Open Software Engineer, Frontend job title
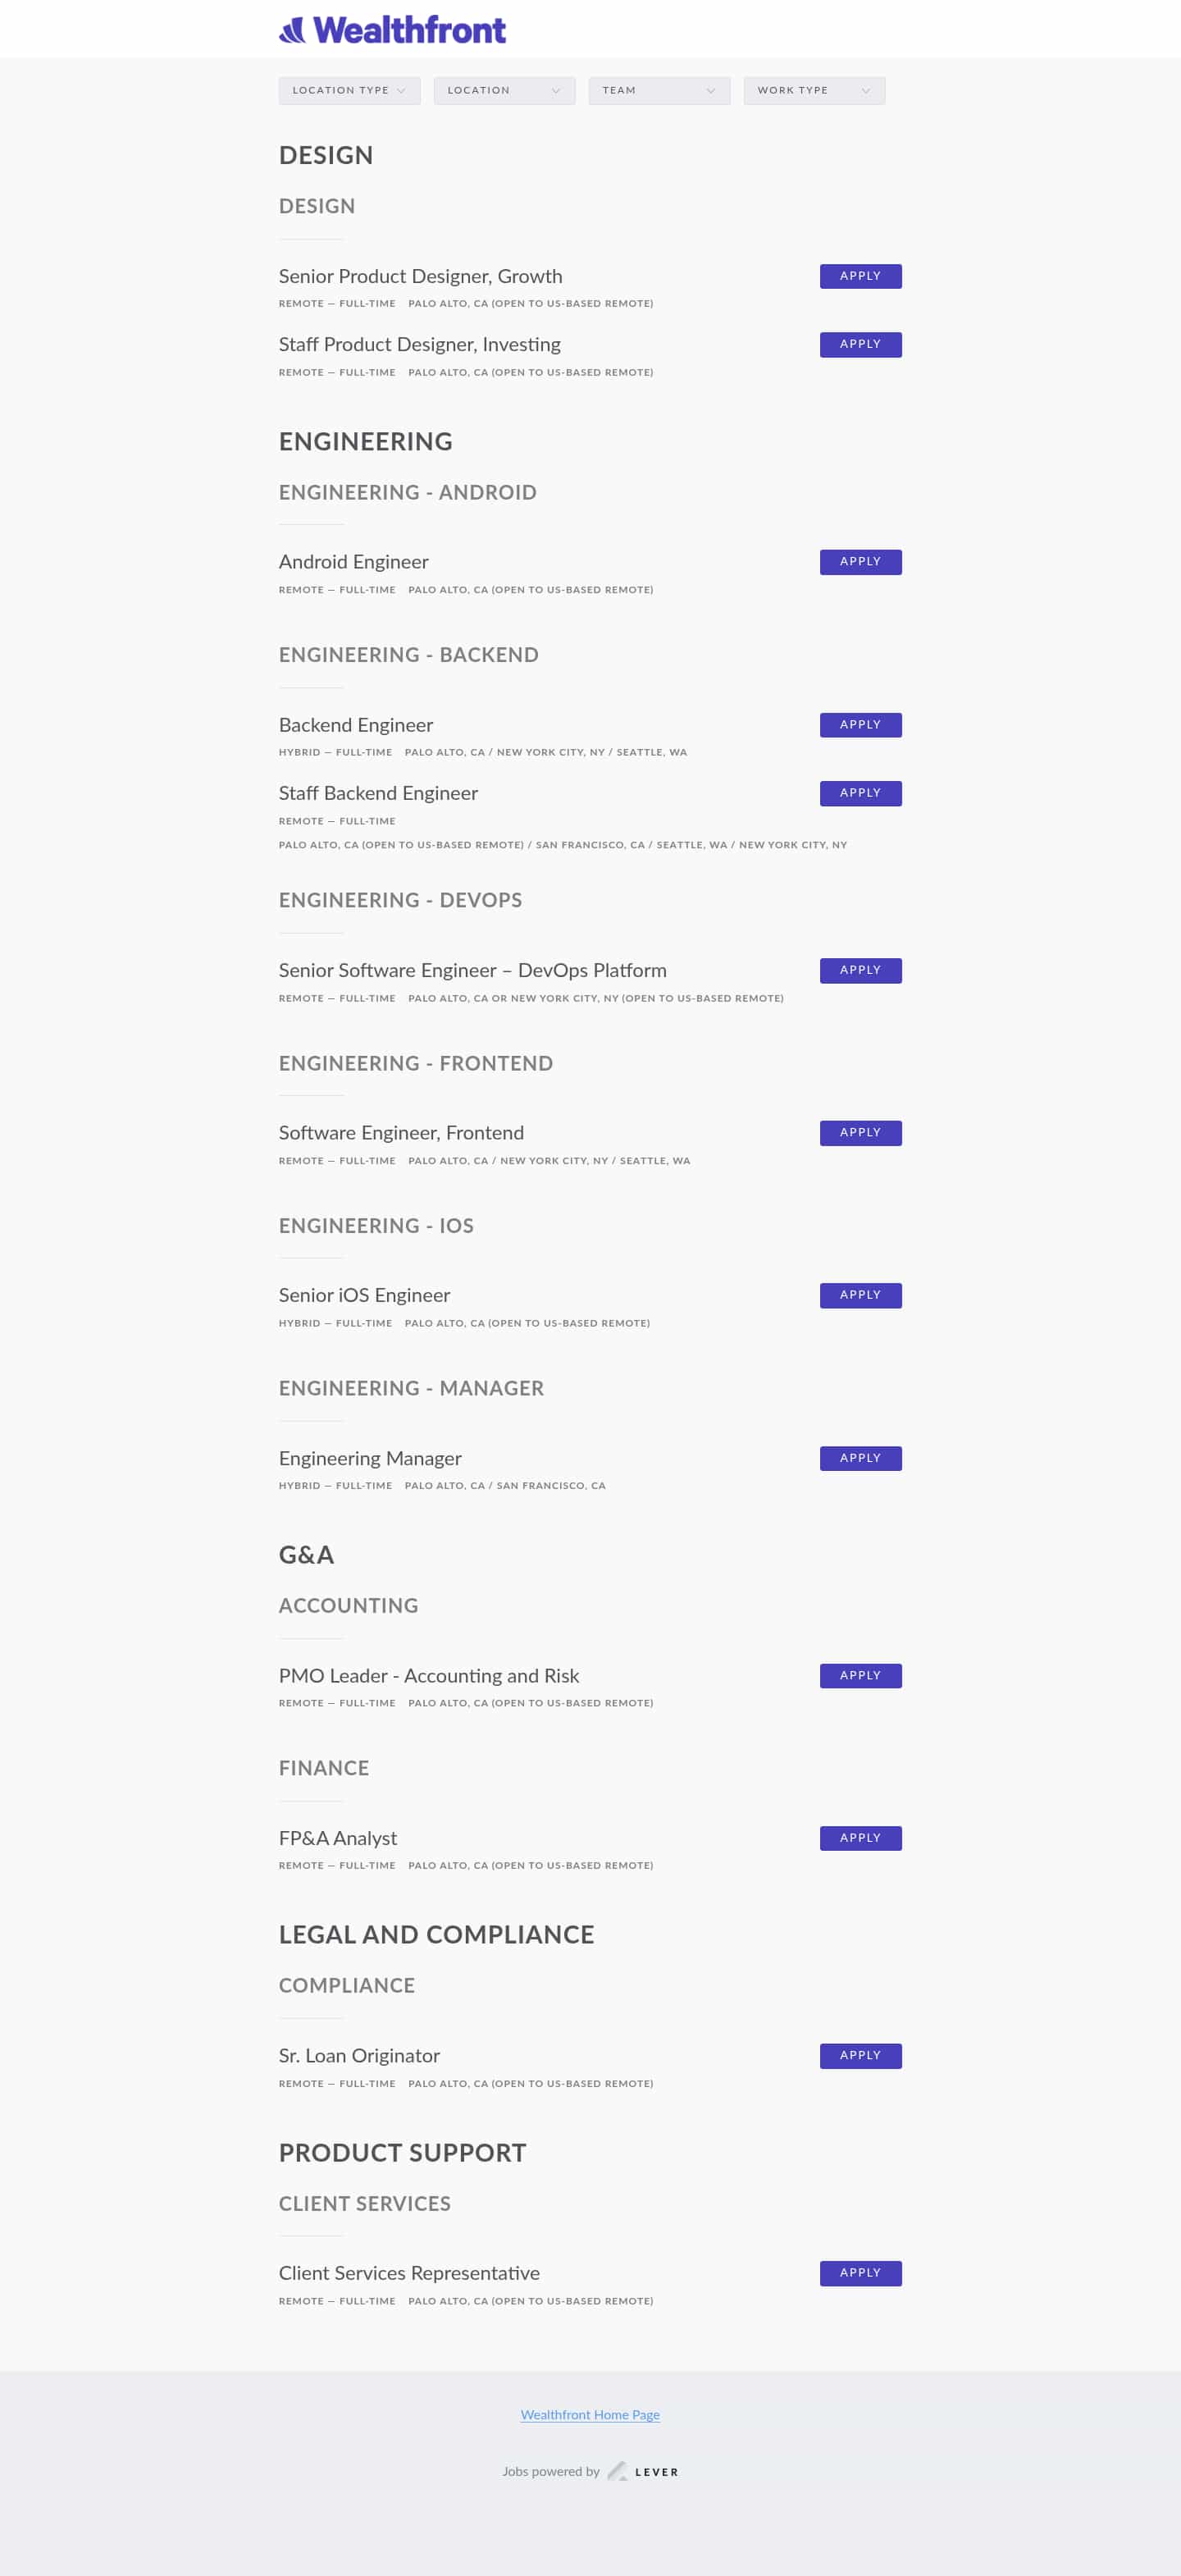The image size is (1181, 2576). click(x=401, y=1133)
